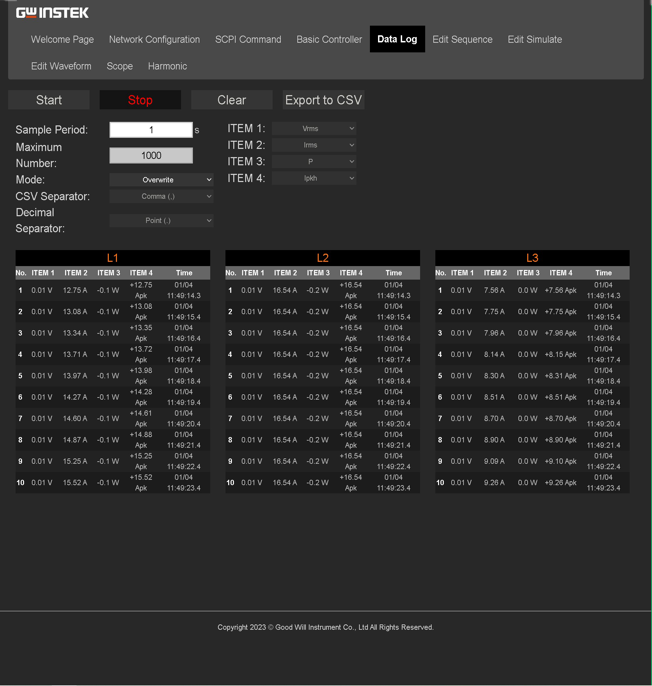Stop the data logging
This screenshot has height=686, width=652.
click(x=140, y=100)
